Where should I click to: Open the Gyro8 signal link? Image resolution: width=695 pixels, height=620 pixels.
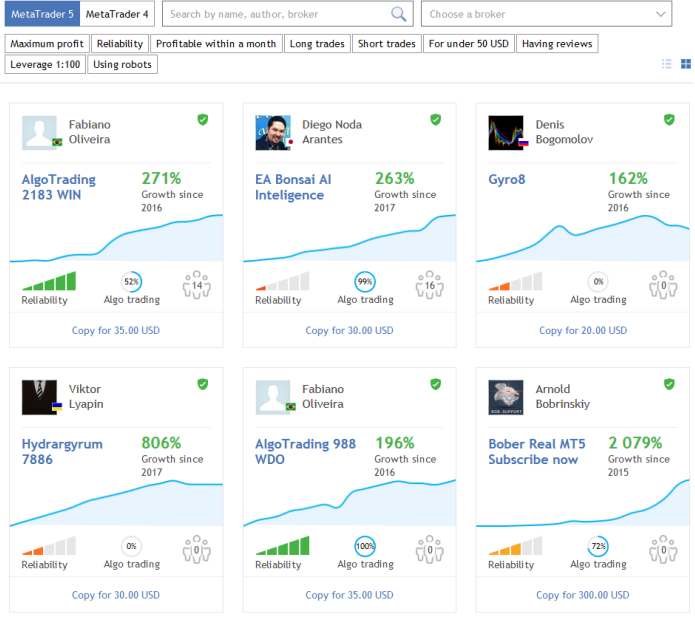pyautogui.click(x=506, y=180)
